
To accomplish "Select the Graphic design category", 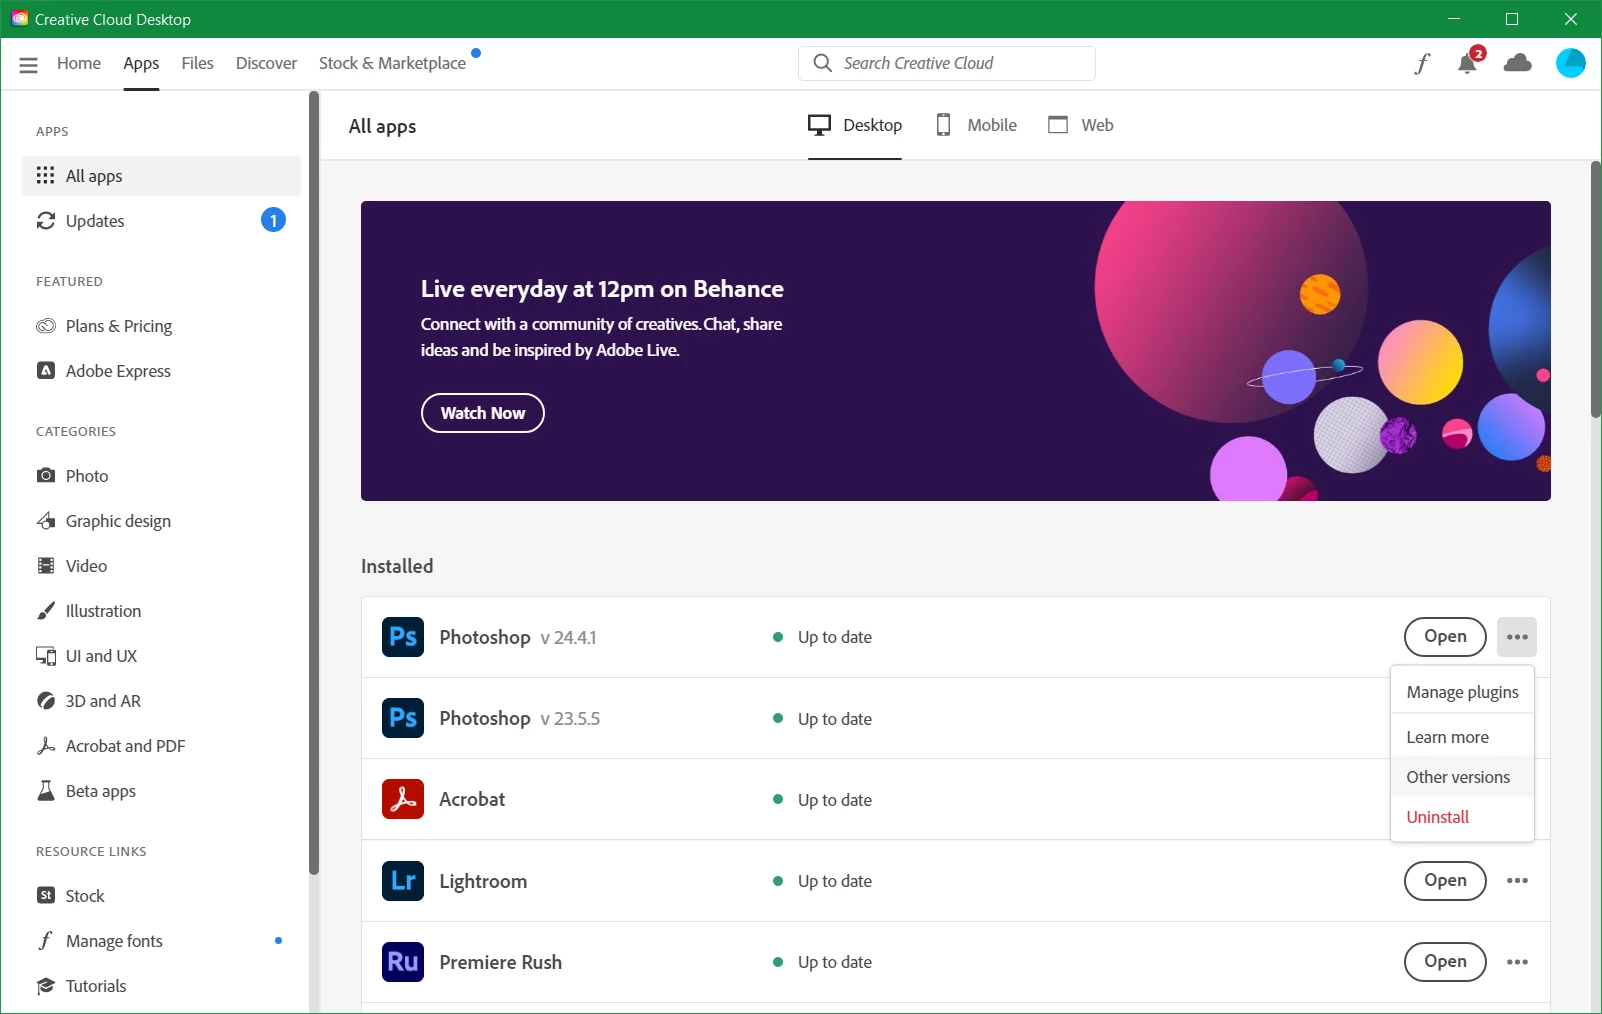I will 160,521.
